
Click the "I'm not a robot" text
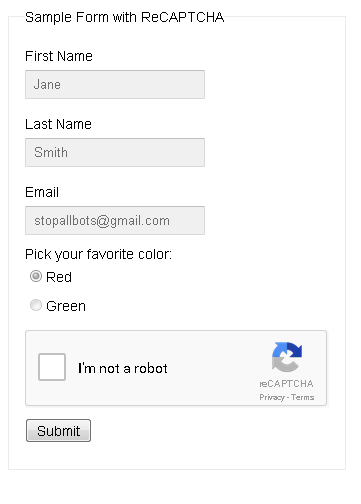pos(123,368)
